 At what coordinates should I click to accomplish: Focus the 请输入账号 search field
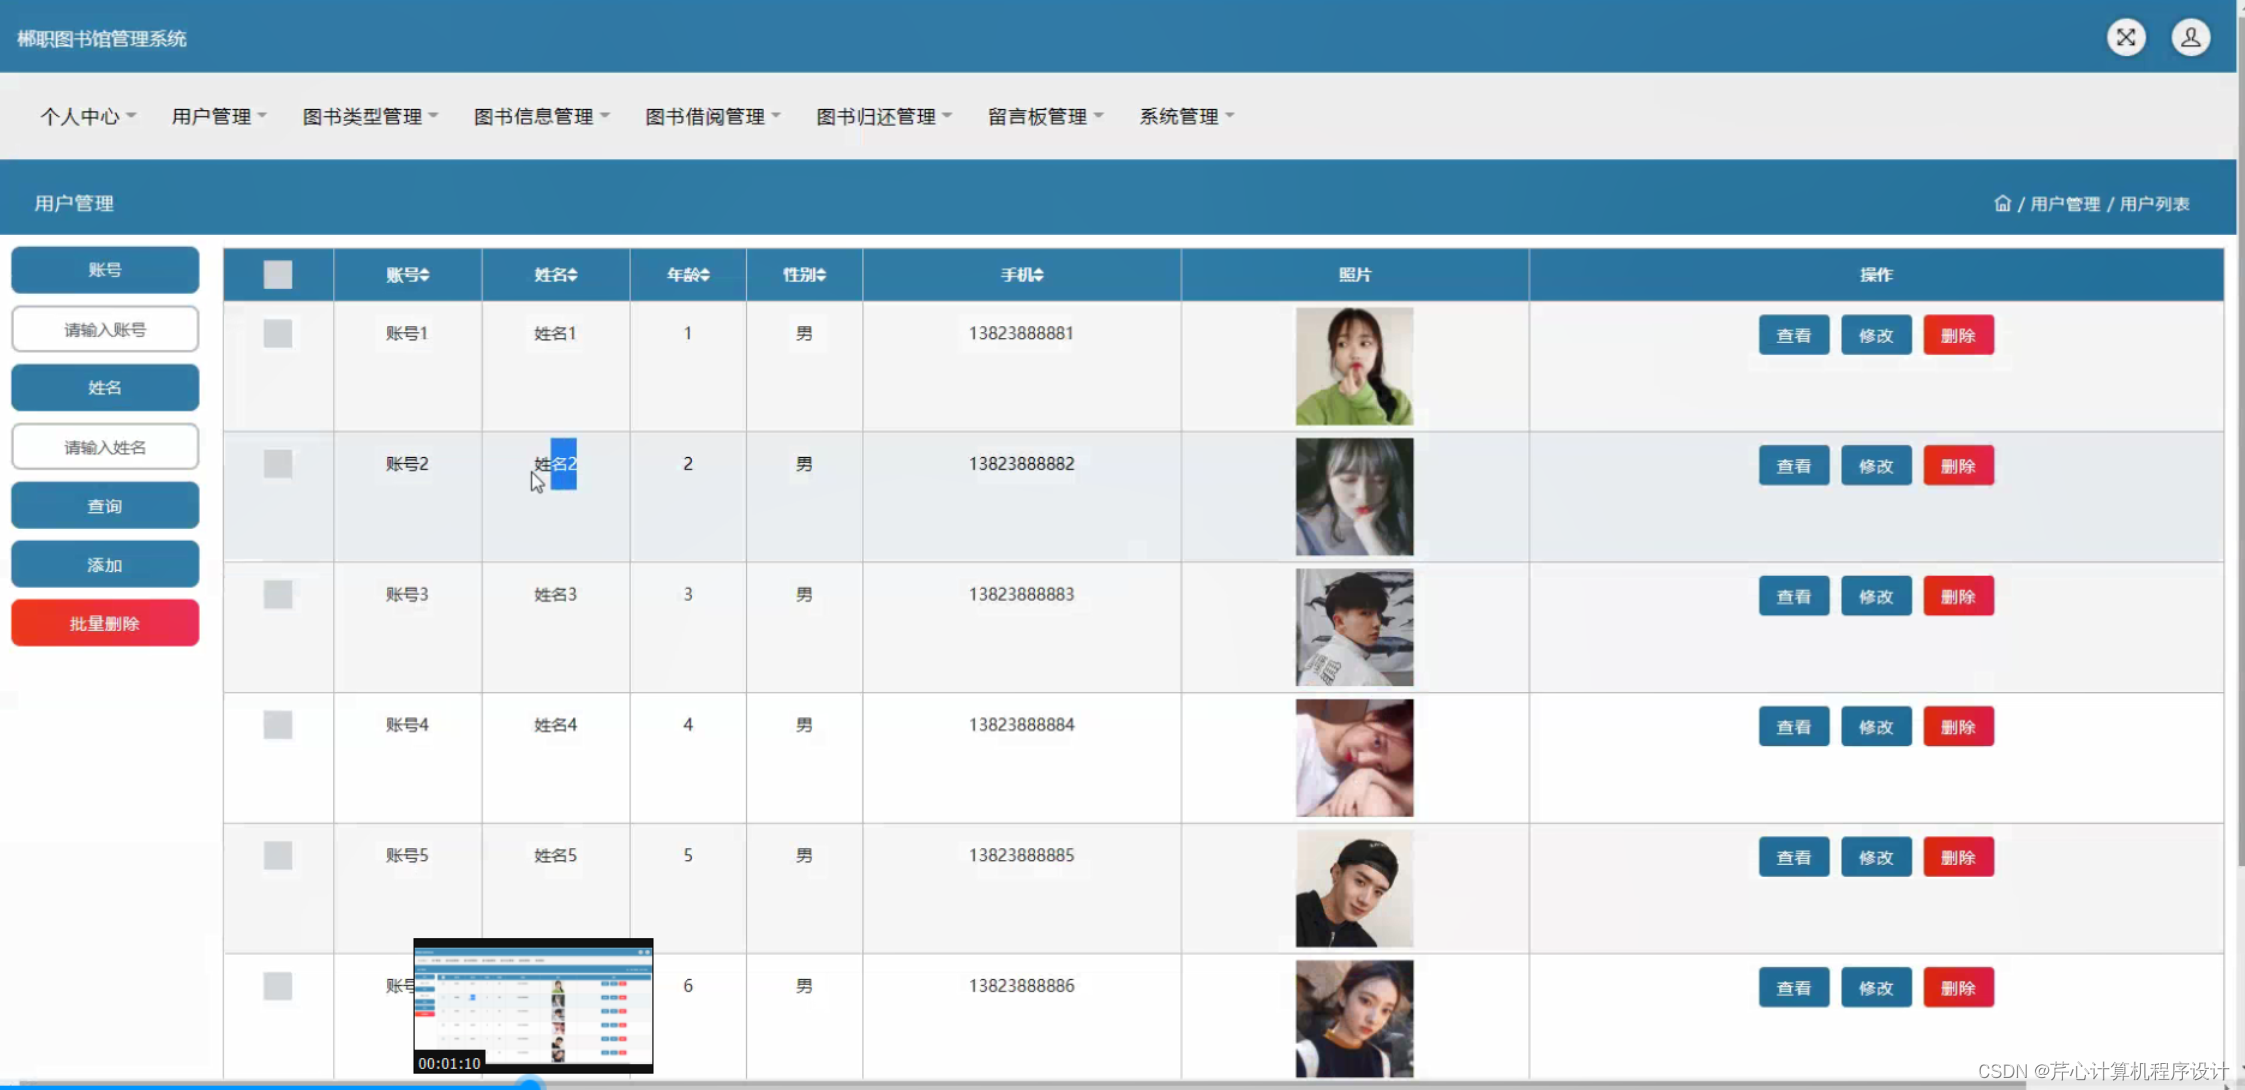105,329
